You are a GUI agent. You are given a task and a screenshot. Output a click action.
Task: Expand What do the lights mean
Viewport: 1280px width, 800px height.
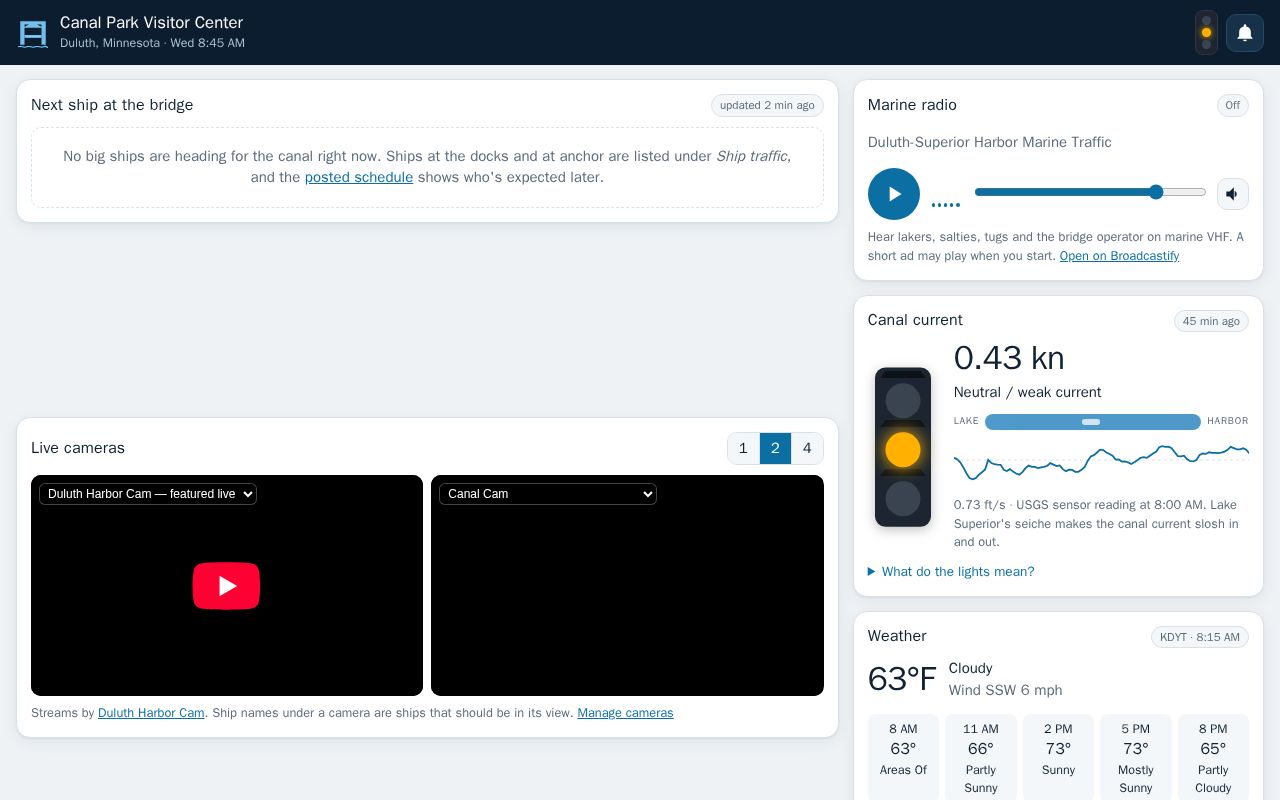point(951,572)
